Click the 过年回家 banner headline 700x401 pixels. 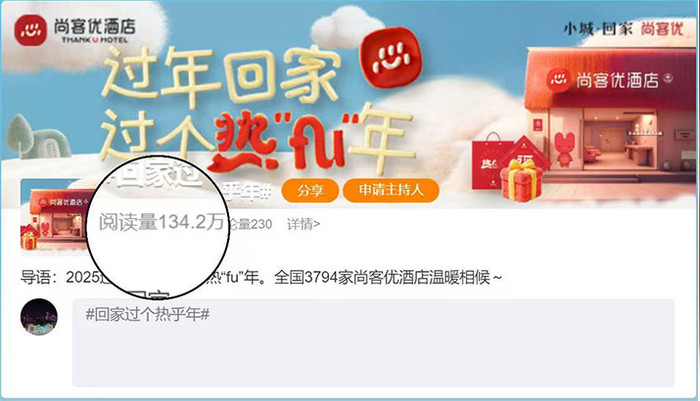pos(222,76)
